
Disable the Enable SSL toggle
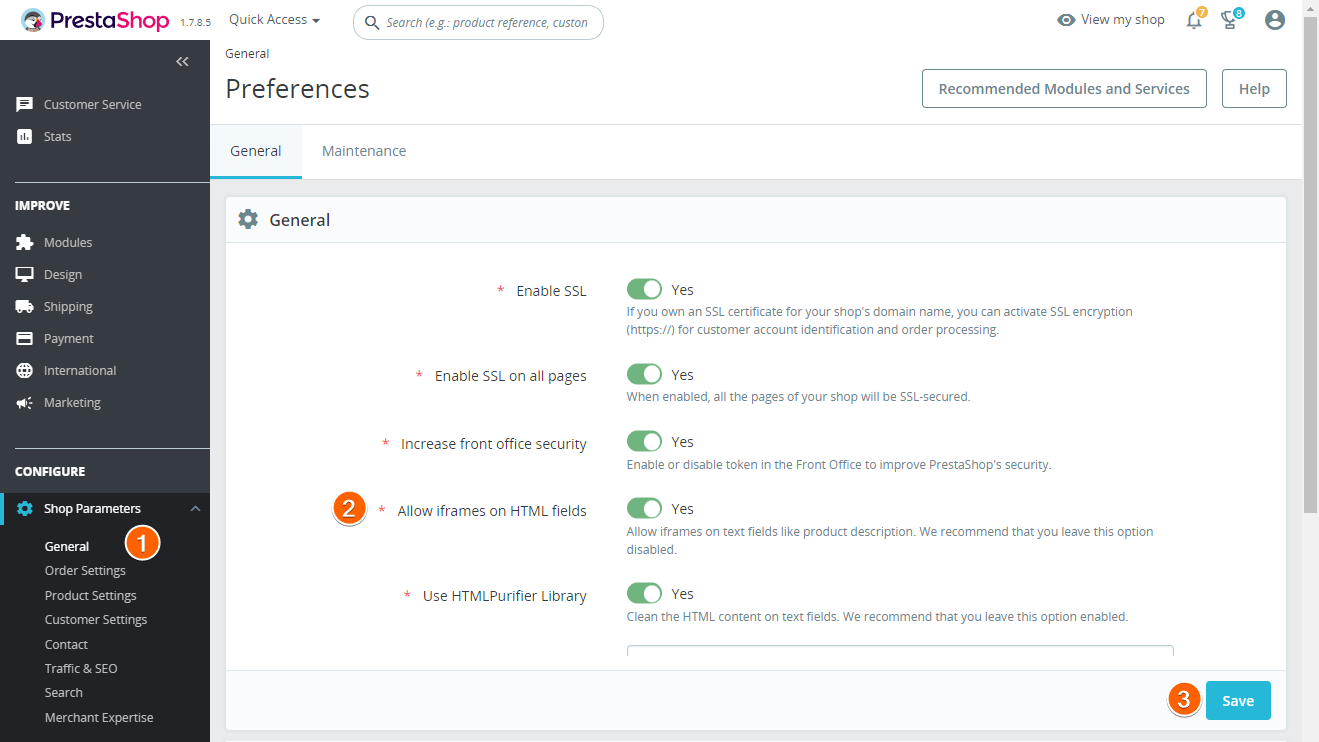[645, 290]
